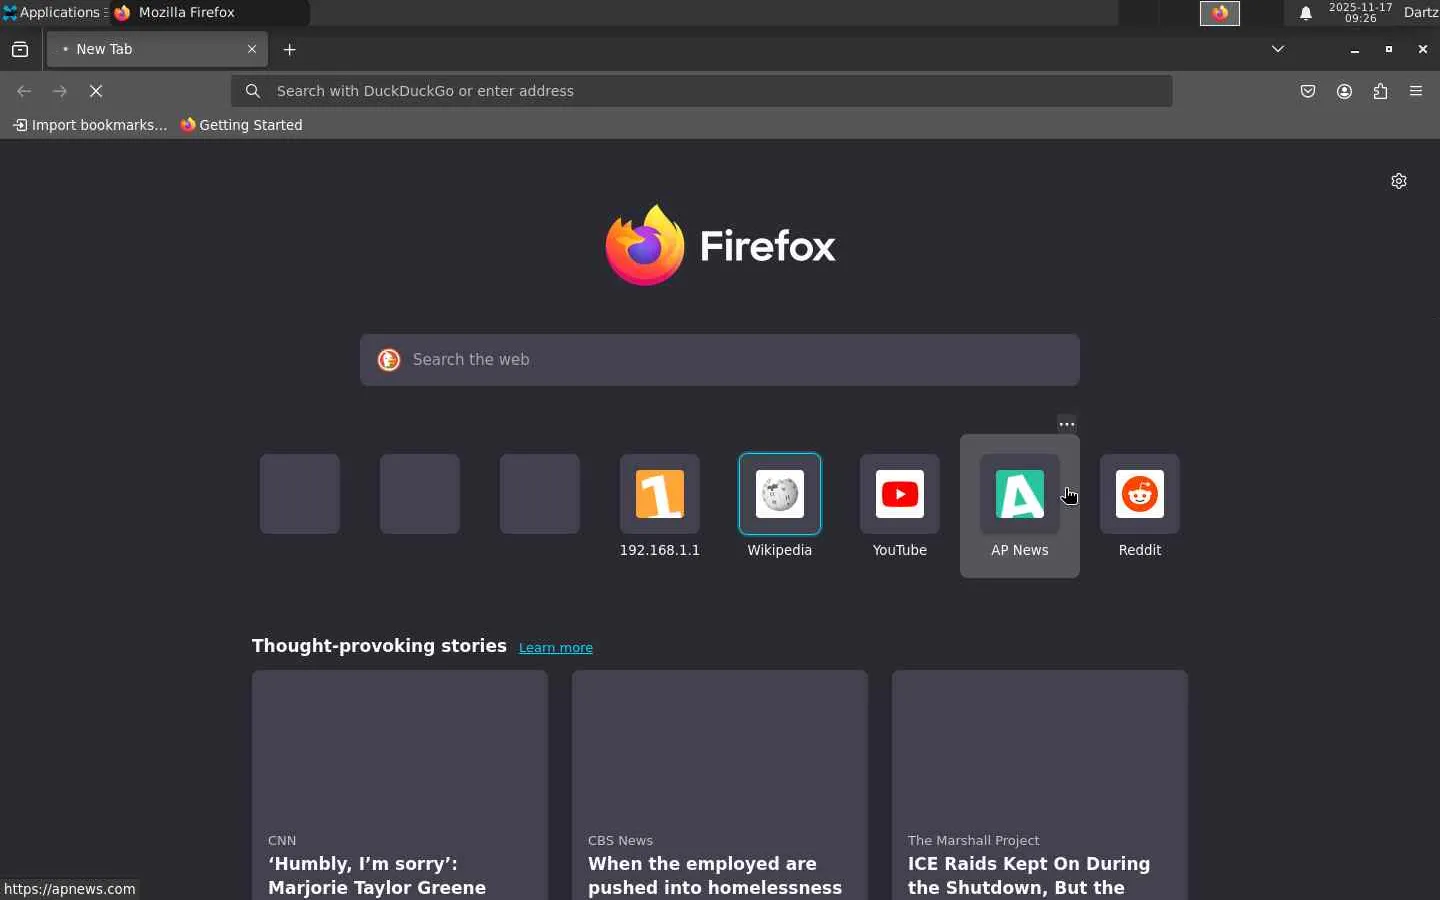Close the New Tab tab
The width and height of the screenshot is (1440, 900).
(252, 49)
